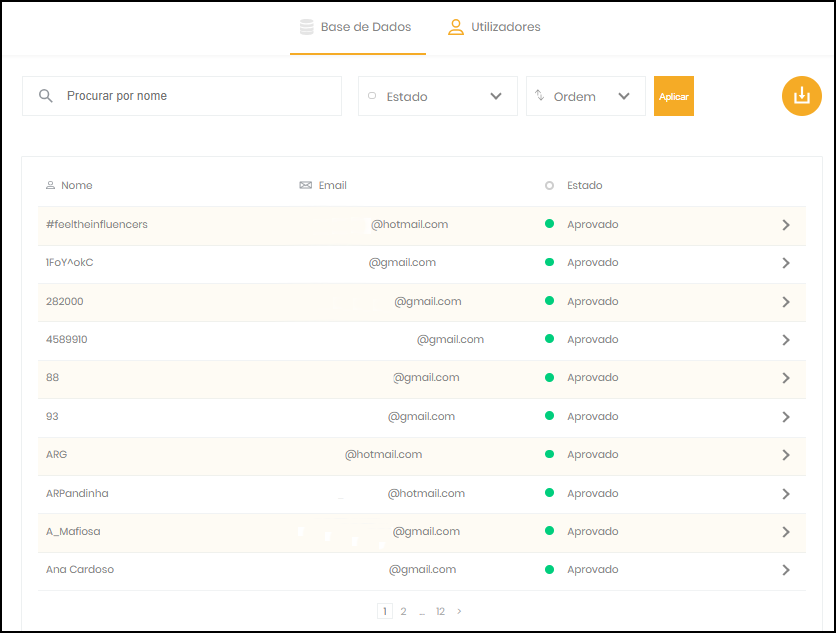The width and height of the screenshot is (836, 633).
Task: Go to page 2 of results
Action: click(x=403, y=611)
